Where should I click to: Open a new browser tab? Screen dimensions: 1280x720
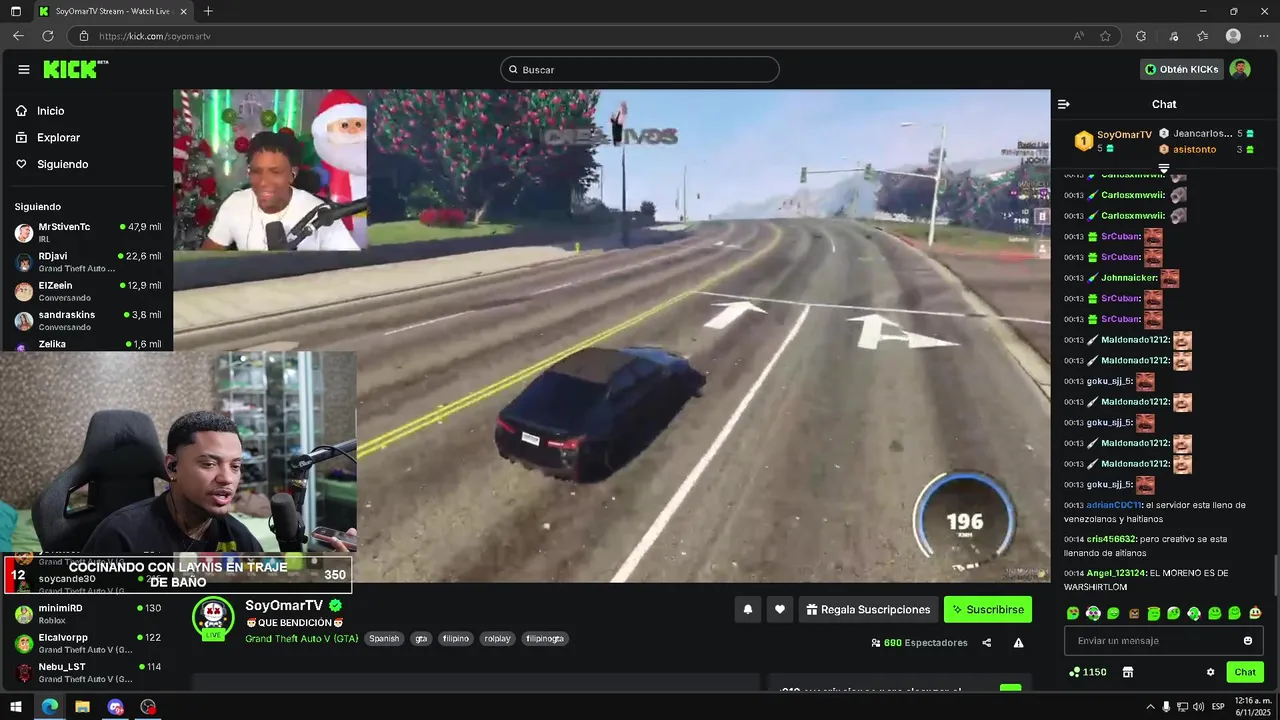(x=208, y=11)
